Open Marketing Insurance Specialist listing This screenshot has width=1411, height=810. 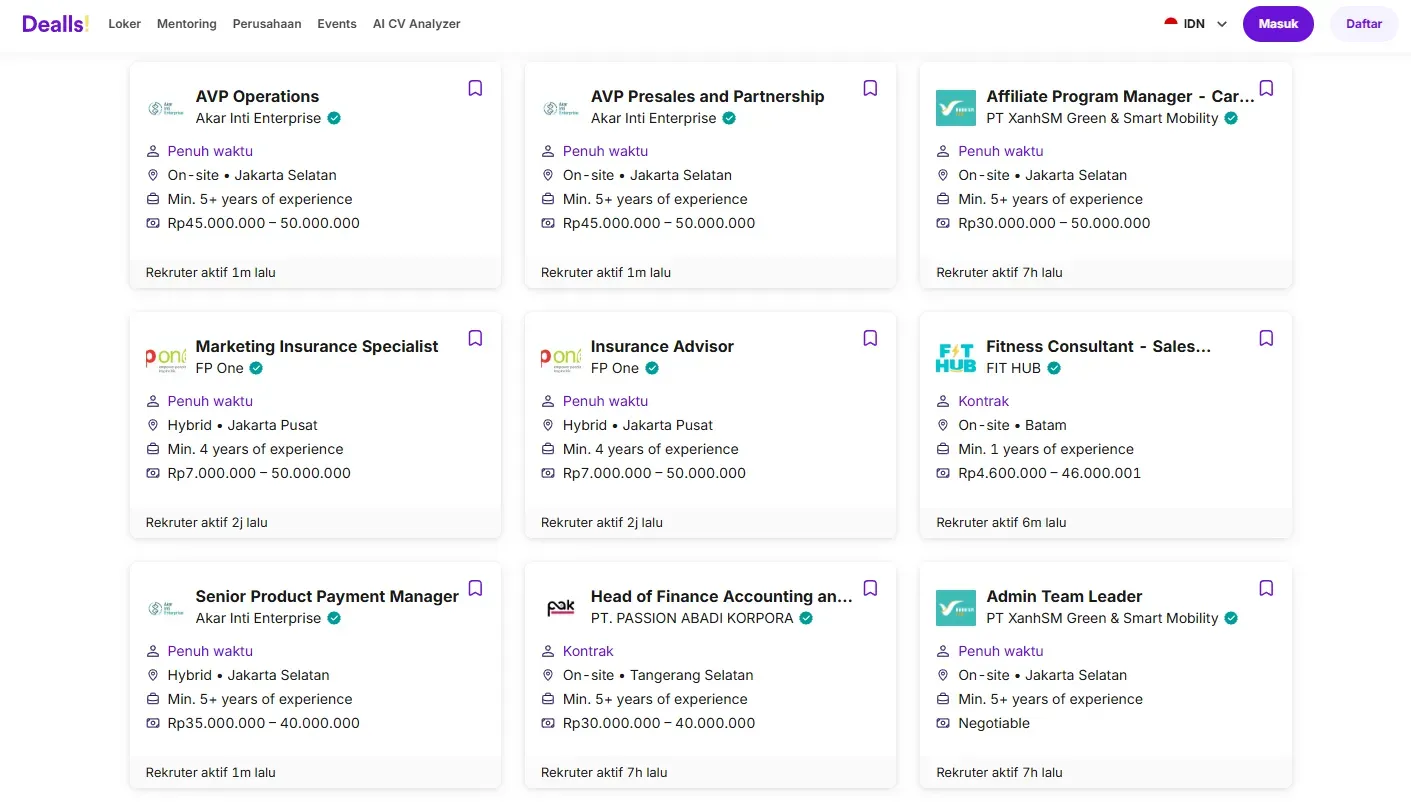tap(317, 346)
